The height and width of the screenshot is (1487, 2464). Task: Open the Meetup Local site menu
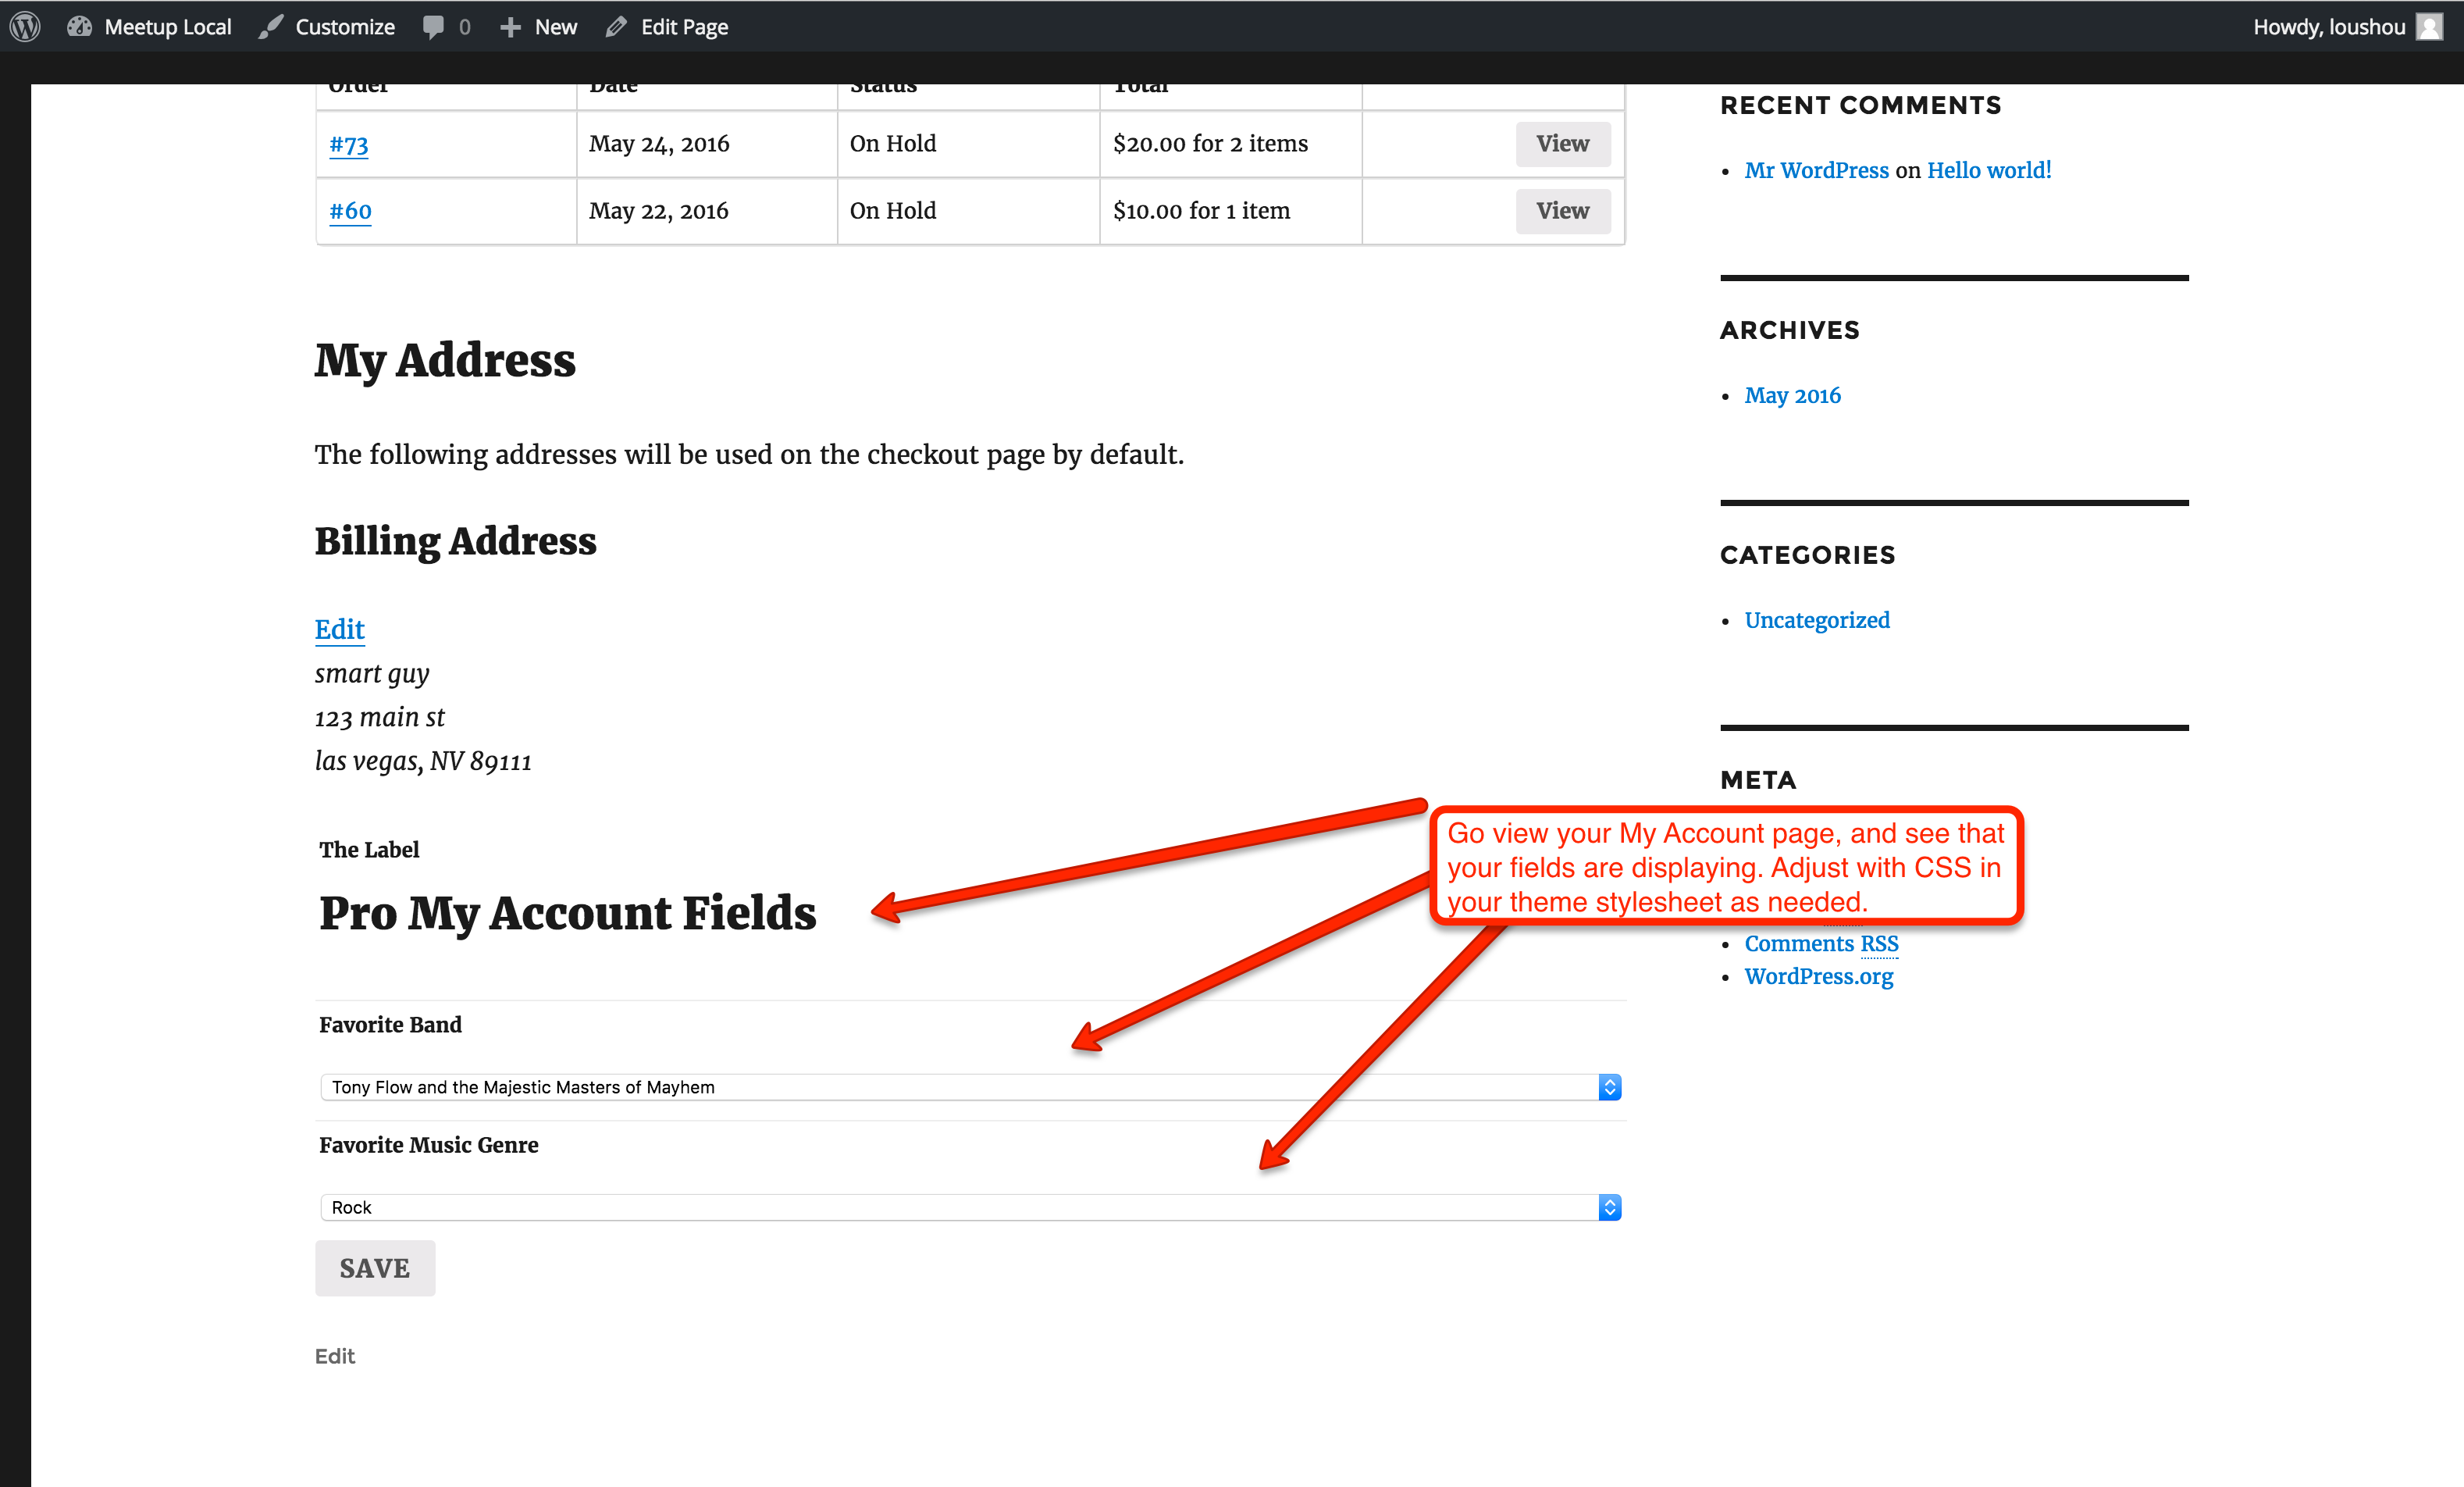pyautogui.click(x=168, y=27)
